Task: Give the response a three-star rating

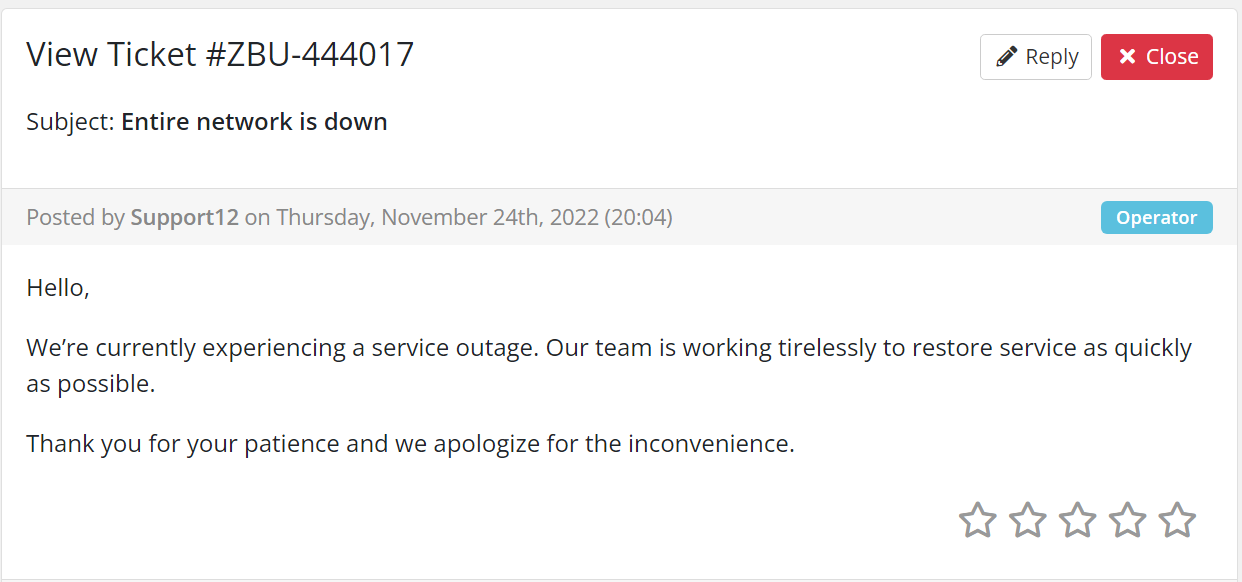Action: click(x=1078, y=520)
